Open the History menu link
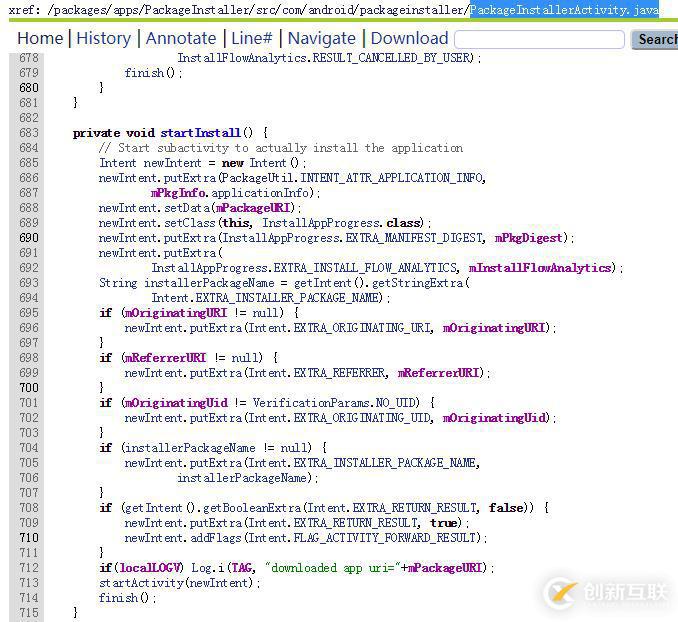 [x=104, y=38]
